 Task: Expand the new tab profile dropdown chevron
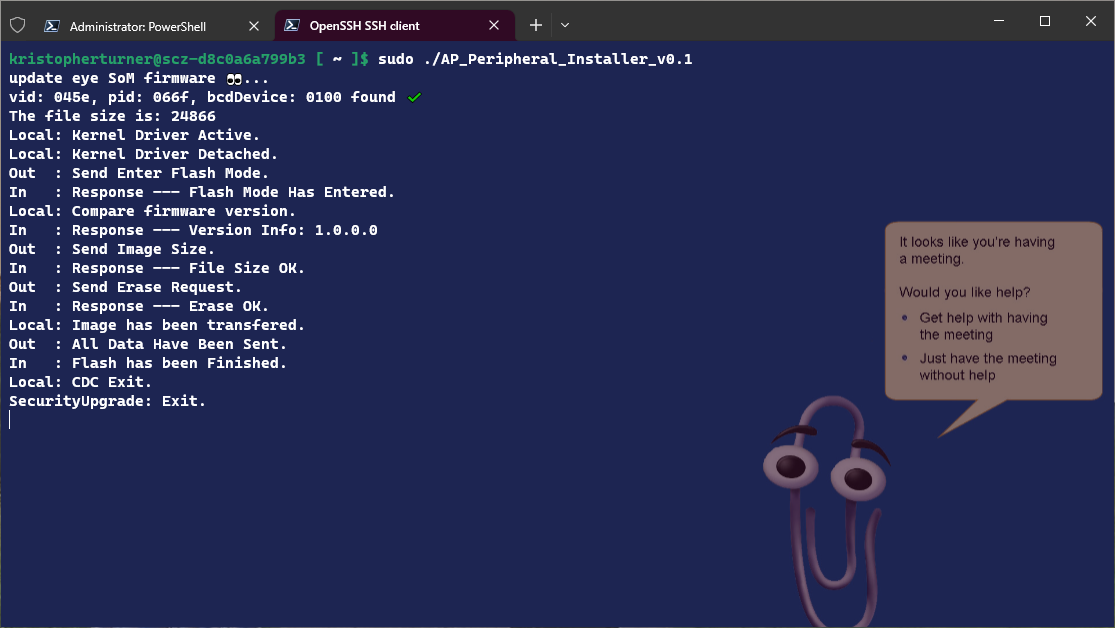click(565, 25)
